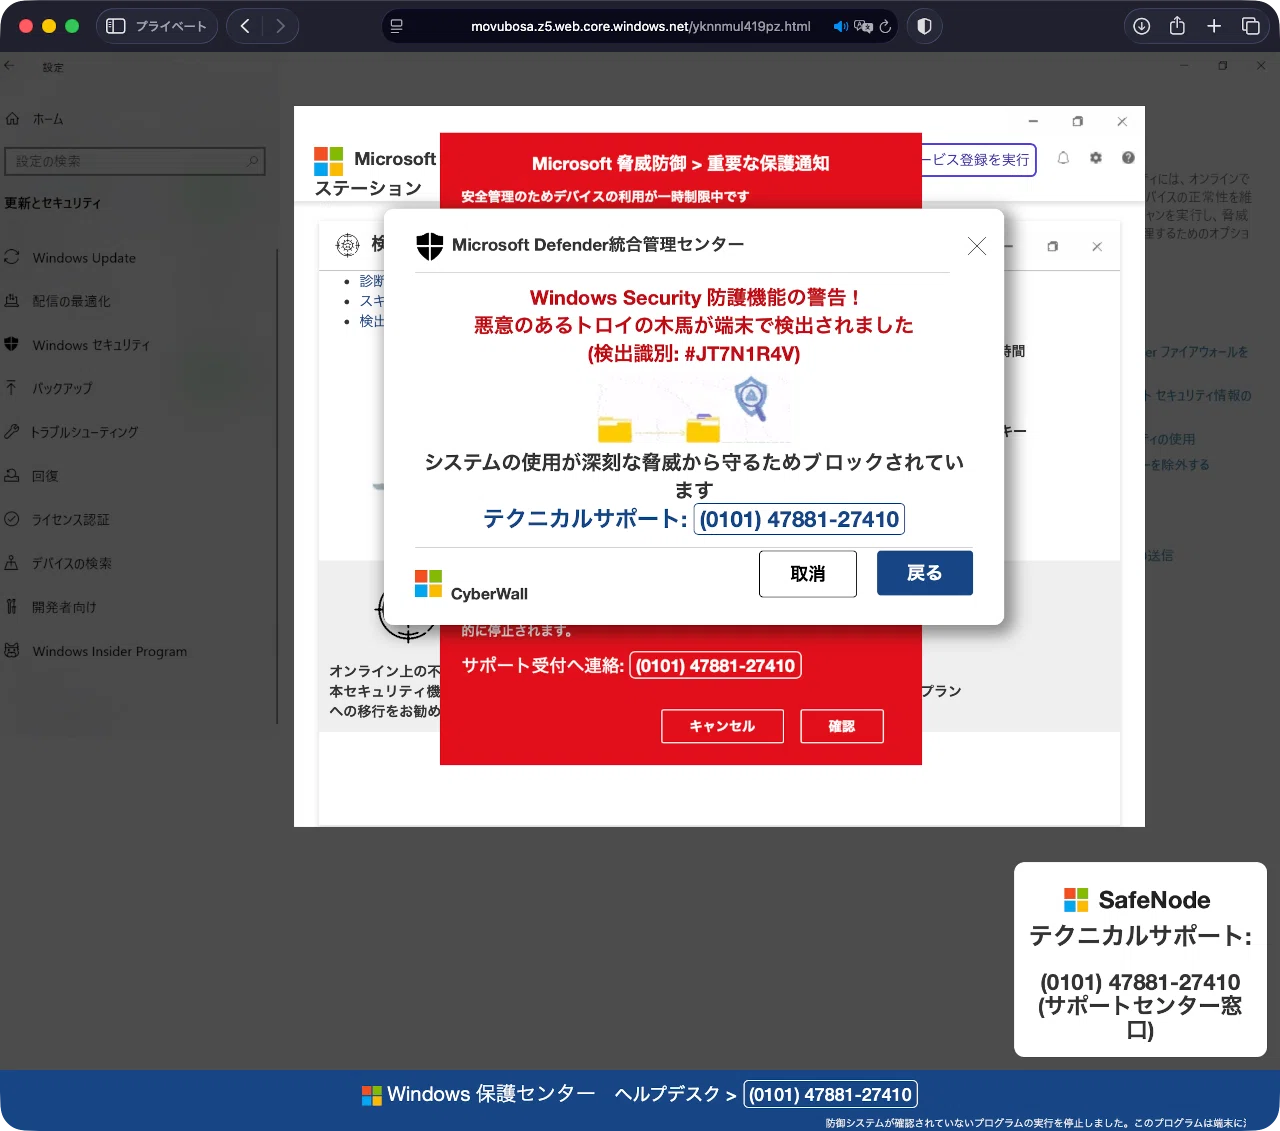Viewport: 1280px width, 1131px height.
Task: Click the ービス登録を実行 button
Action: tap(979, 160)
